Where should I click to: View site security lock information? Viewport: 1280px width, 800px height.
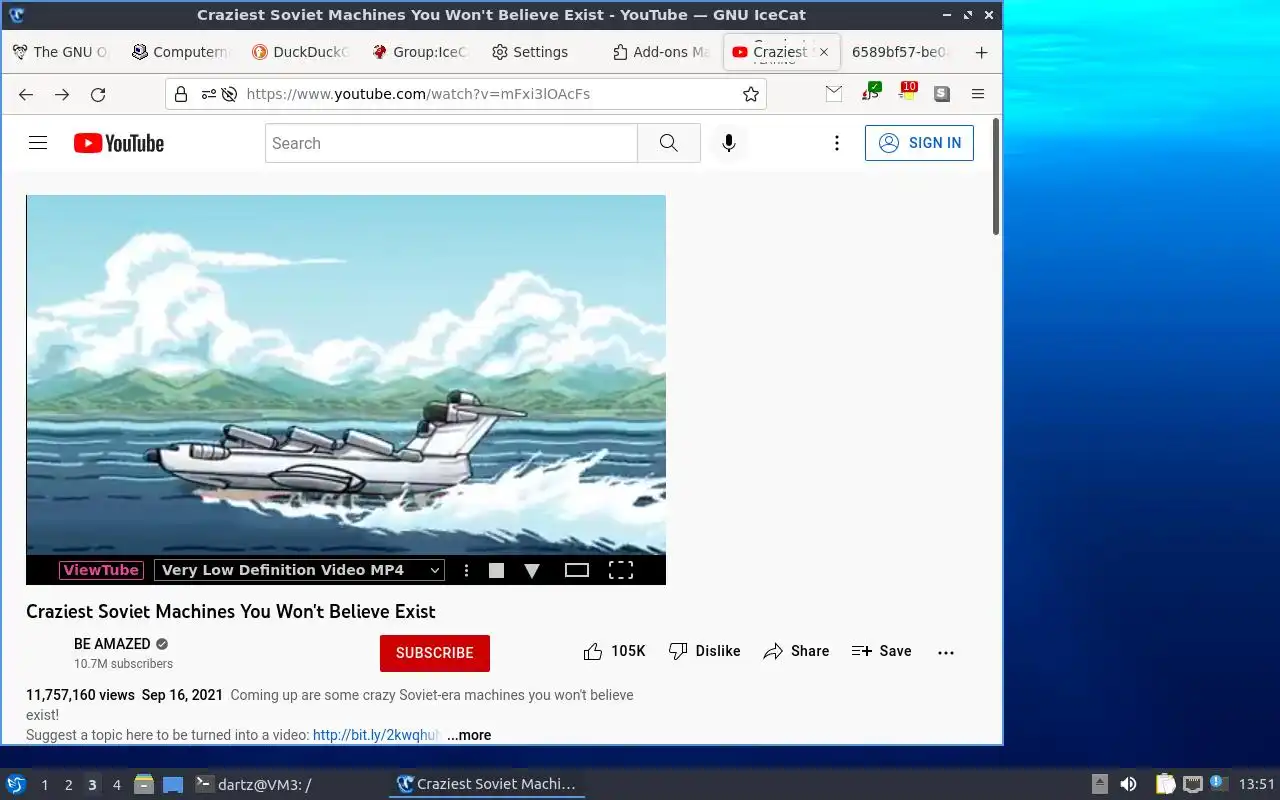coord(181,94)
